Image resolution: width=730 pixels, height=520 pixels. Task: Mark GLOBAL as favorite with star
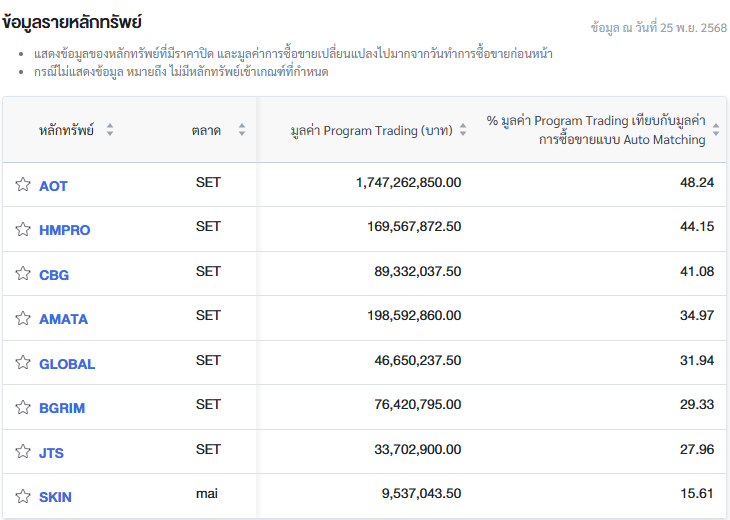[22, 363]
